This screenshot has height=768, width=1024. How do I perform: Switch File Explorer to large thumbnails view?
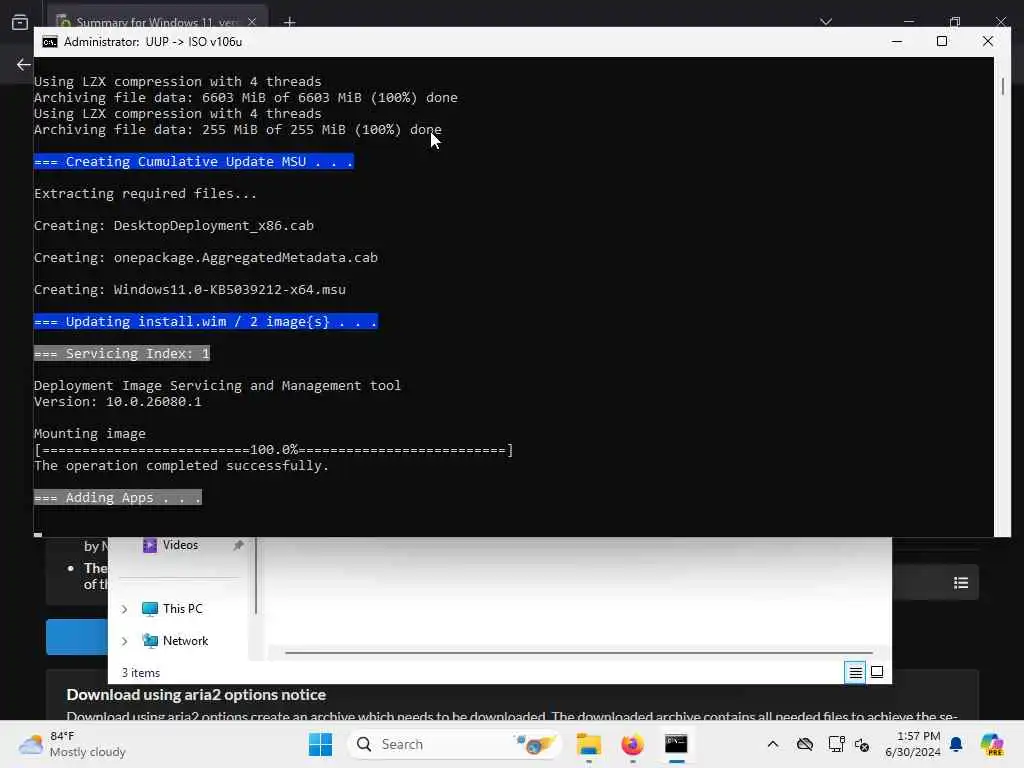877,672
